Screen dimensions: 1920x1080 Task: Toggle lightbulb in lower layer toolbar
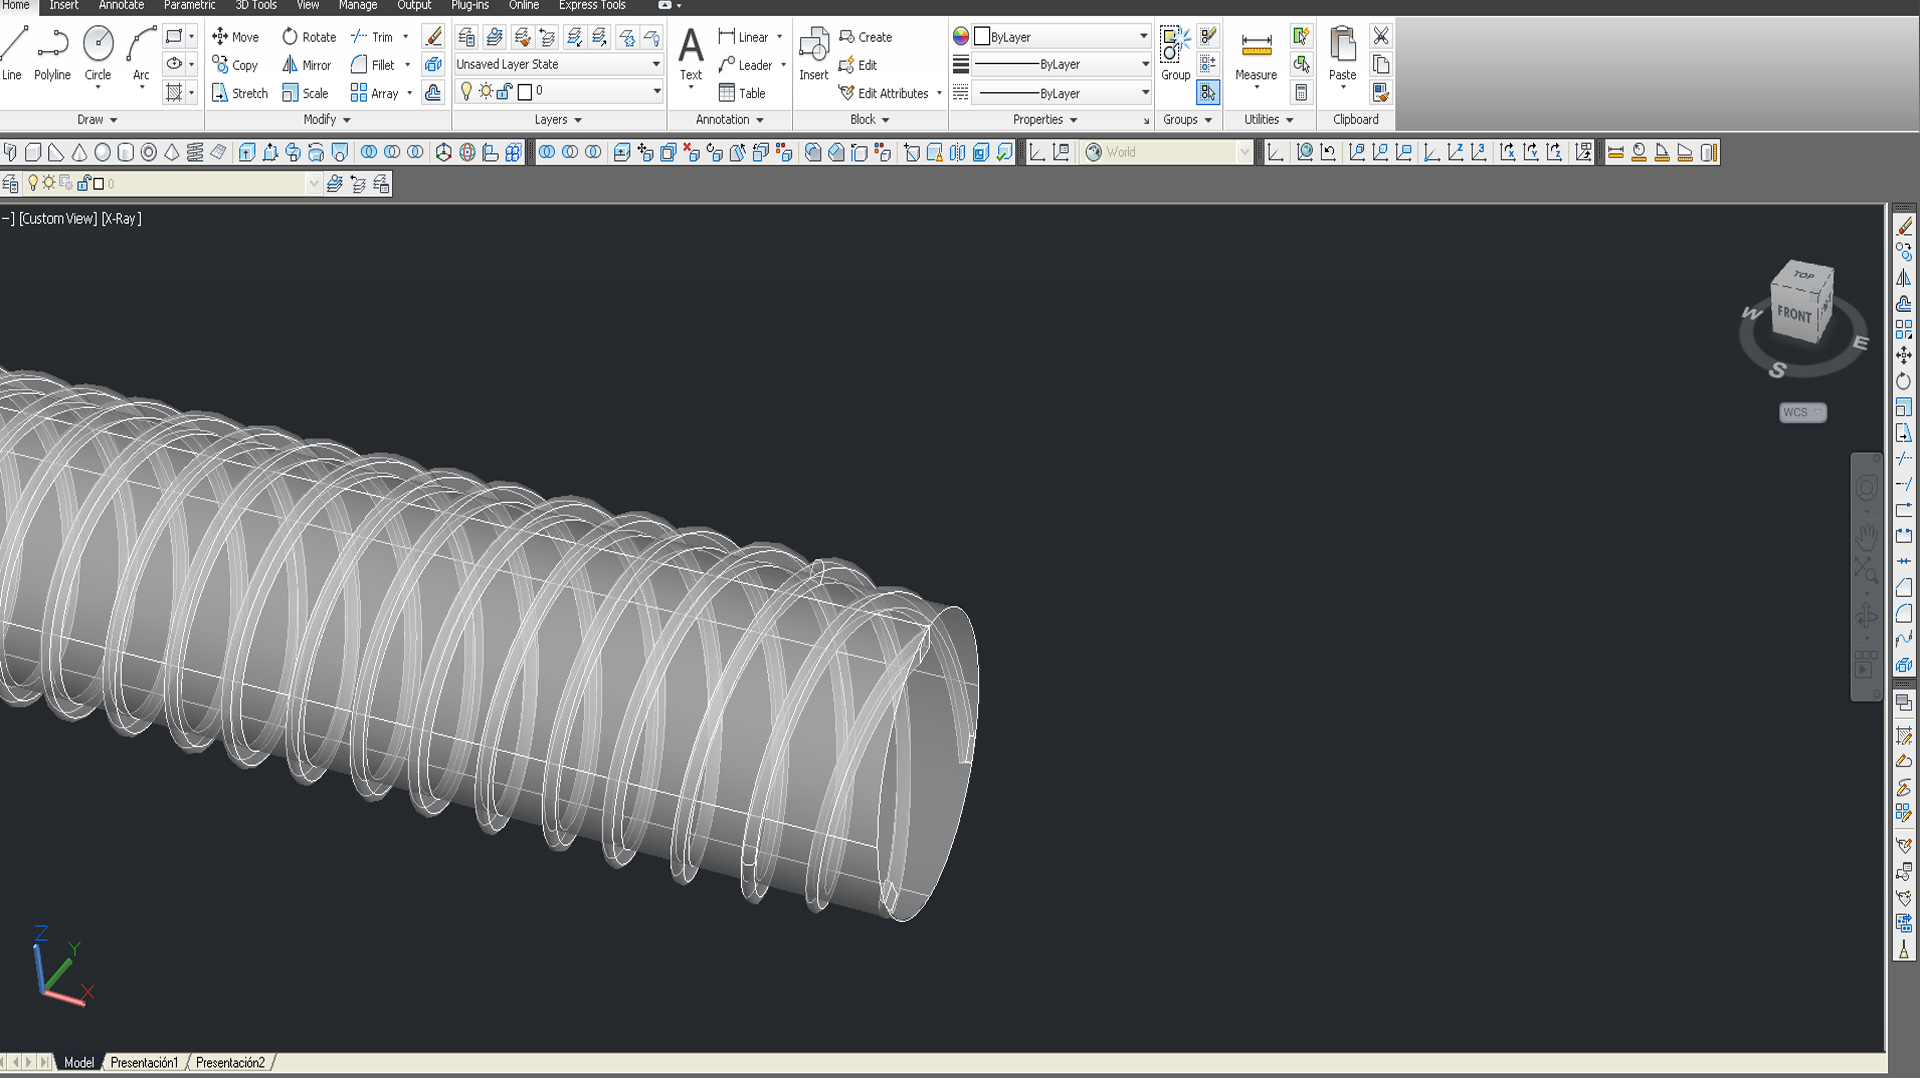(33, 183)
